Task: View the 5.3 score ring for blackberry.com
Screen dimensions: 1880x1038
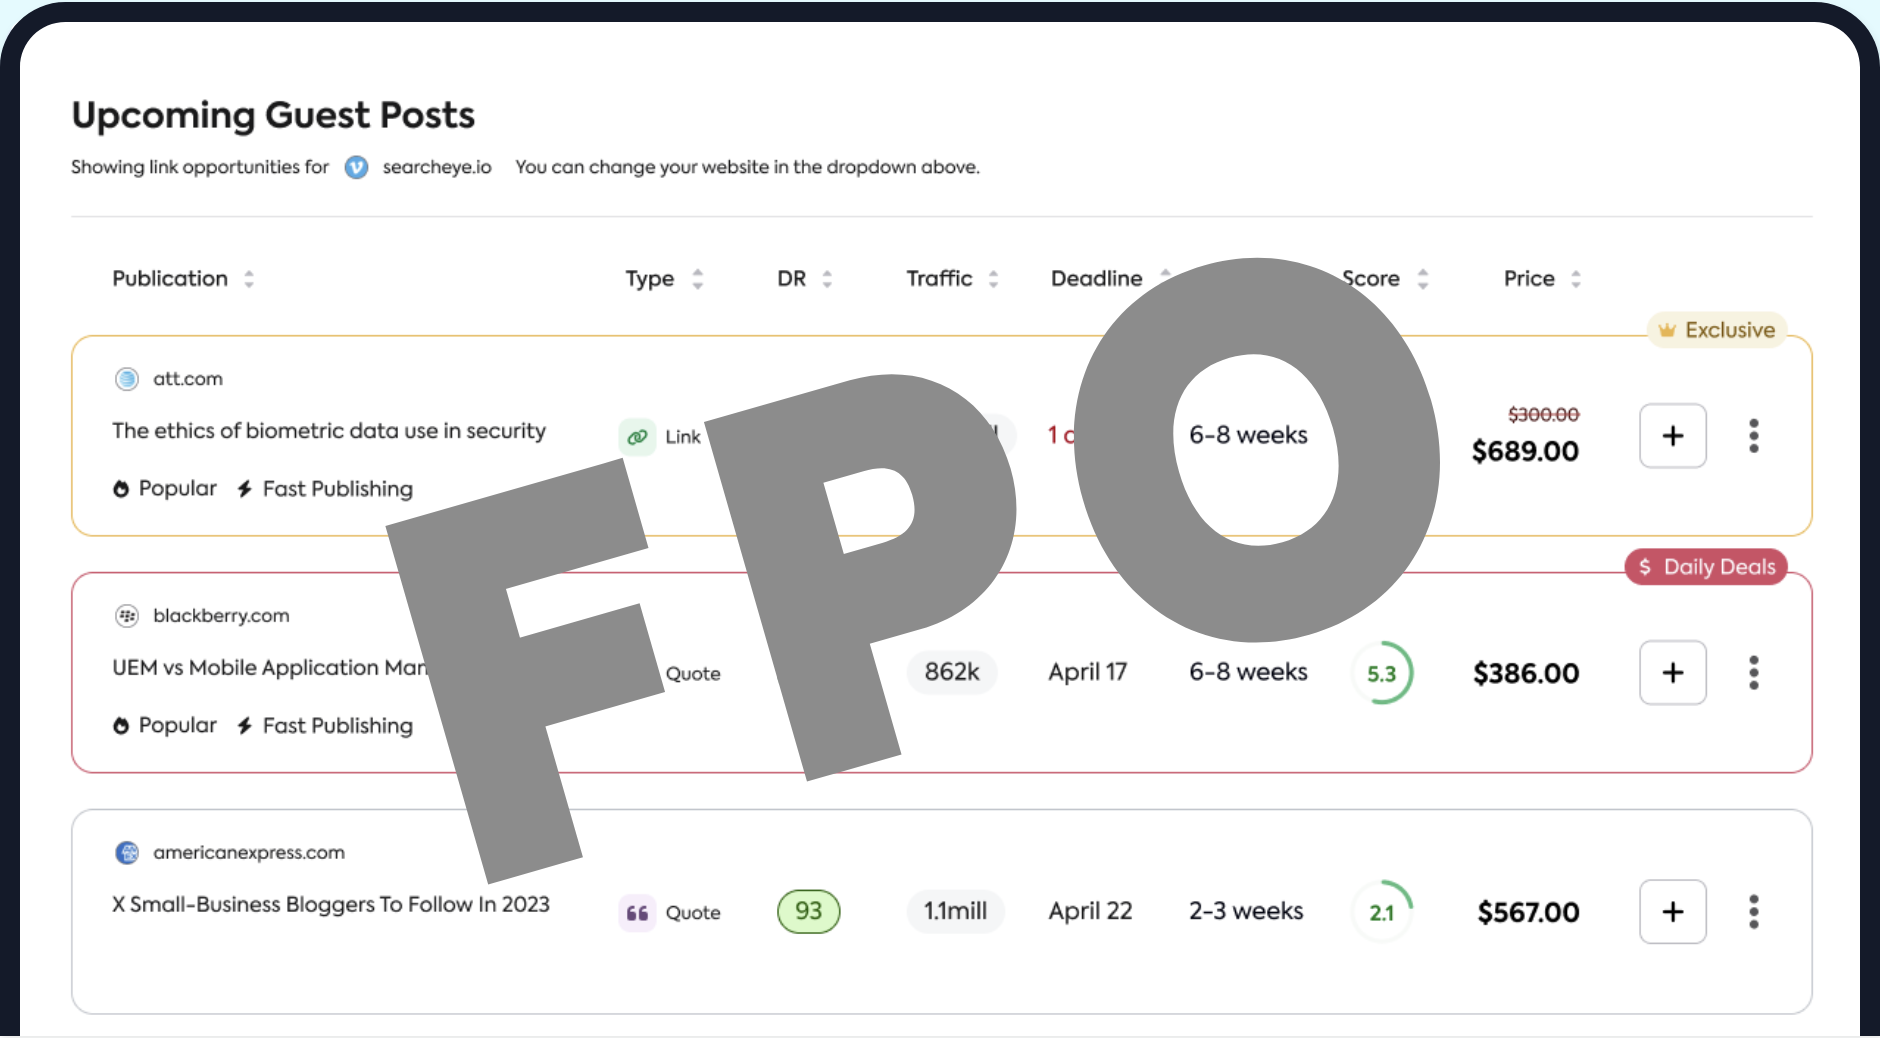Action: (x=1382, y=673)
